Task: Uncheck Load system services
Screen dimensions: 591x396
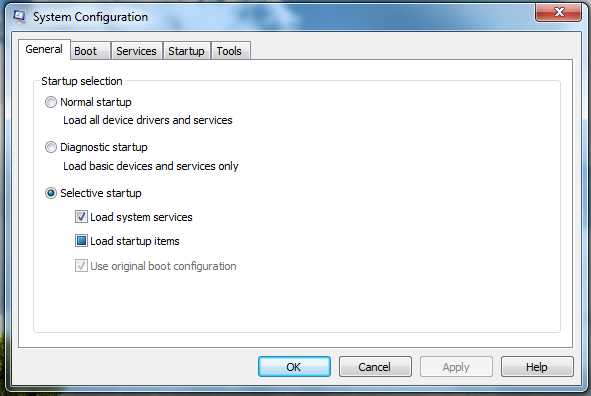Action: pos(81,217)
